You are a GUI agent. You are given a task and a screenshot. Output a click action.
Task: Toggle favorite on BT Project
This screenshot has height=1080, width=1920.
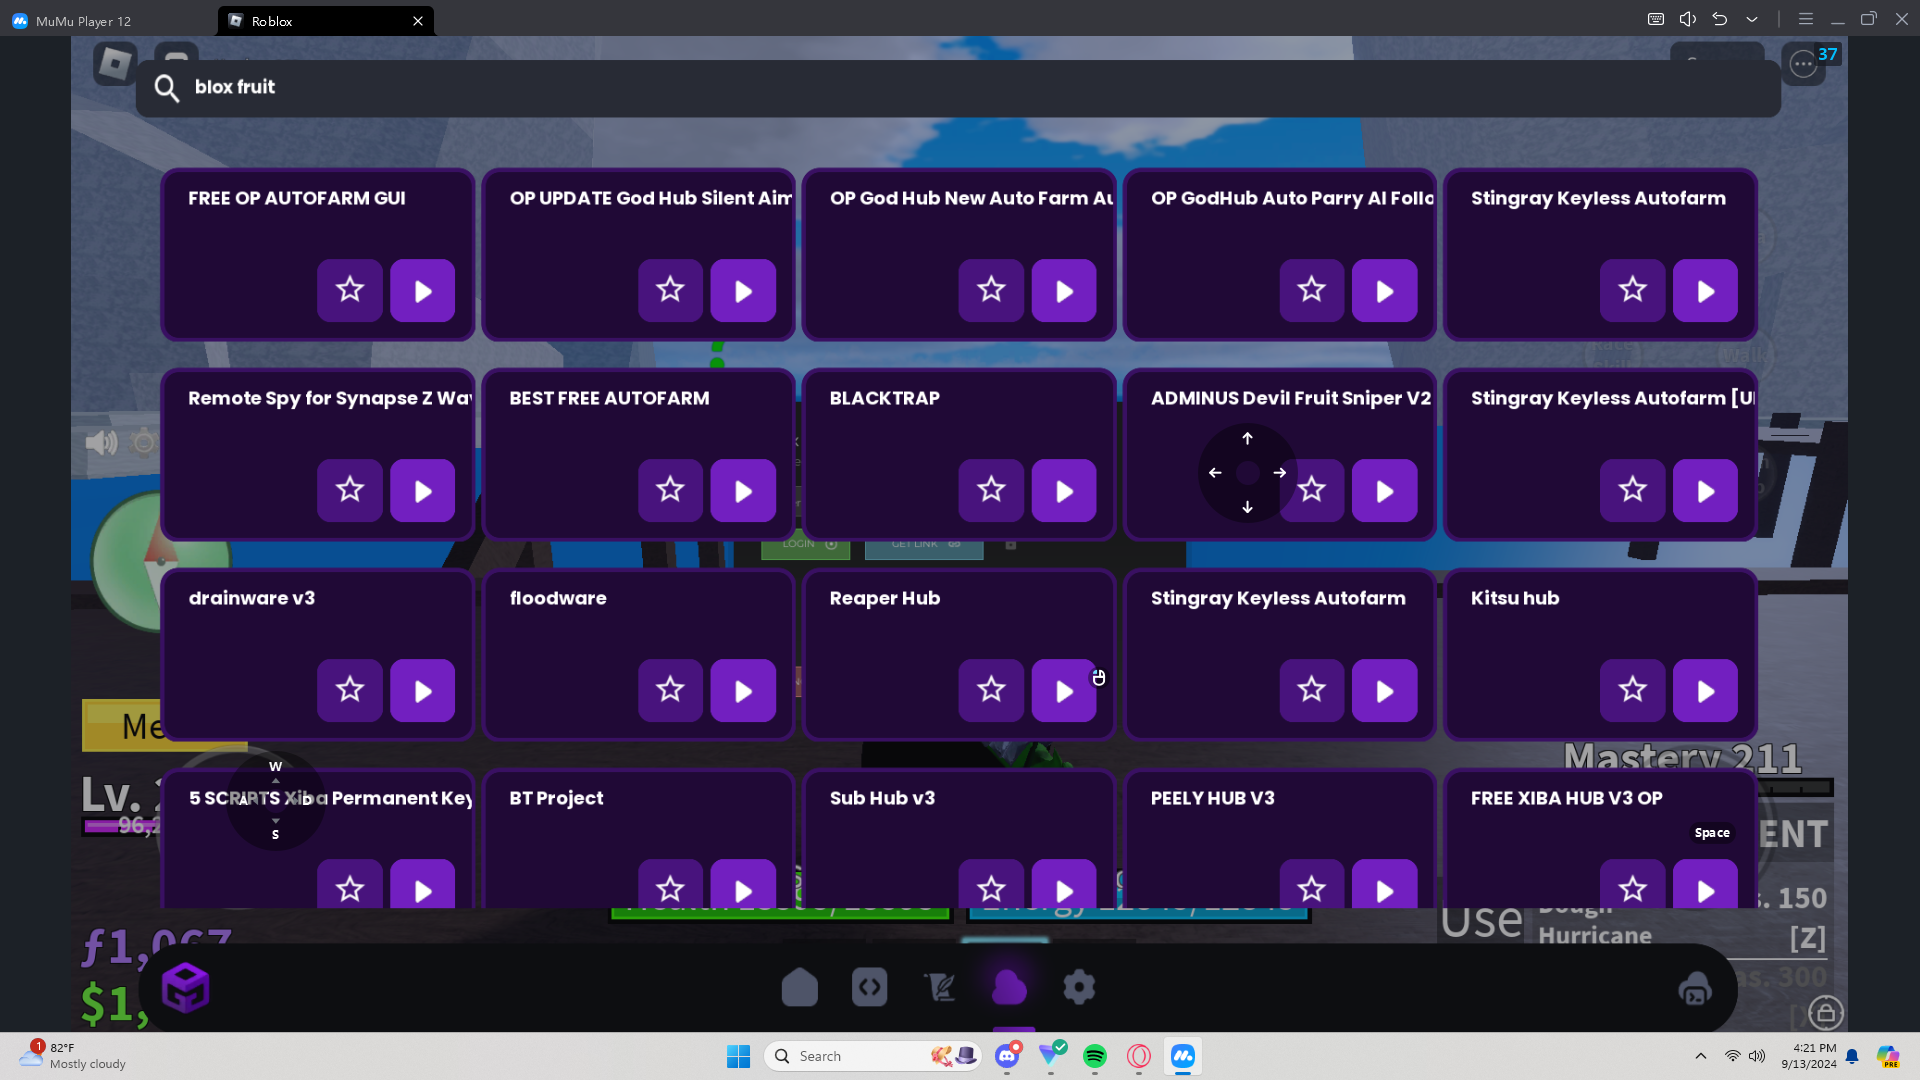tap(671, 884)
